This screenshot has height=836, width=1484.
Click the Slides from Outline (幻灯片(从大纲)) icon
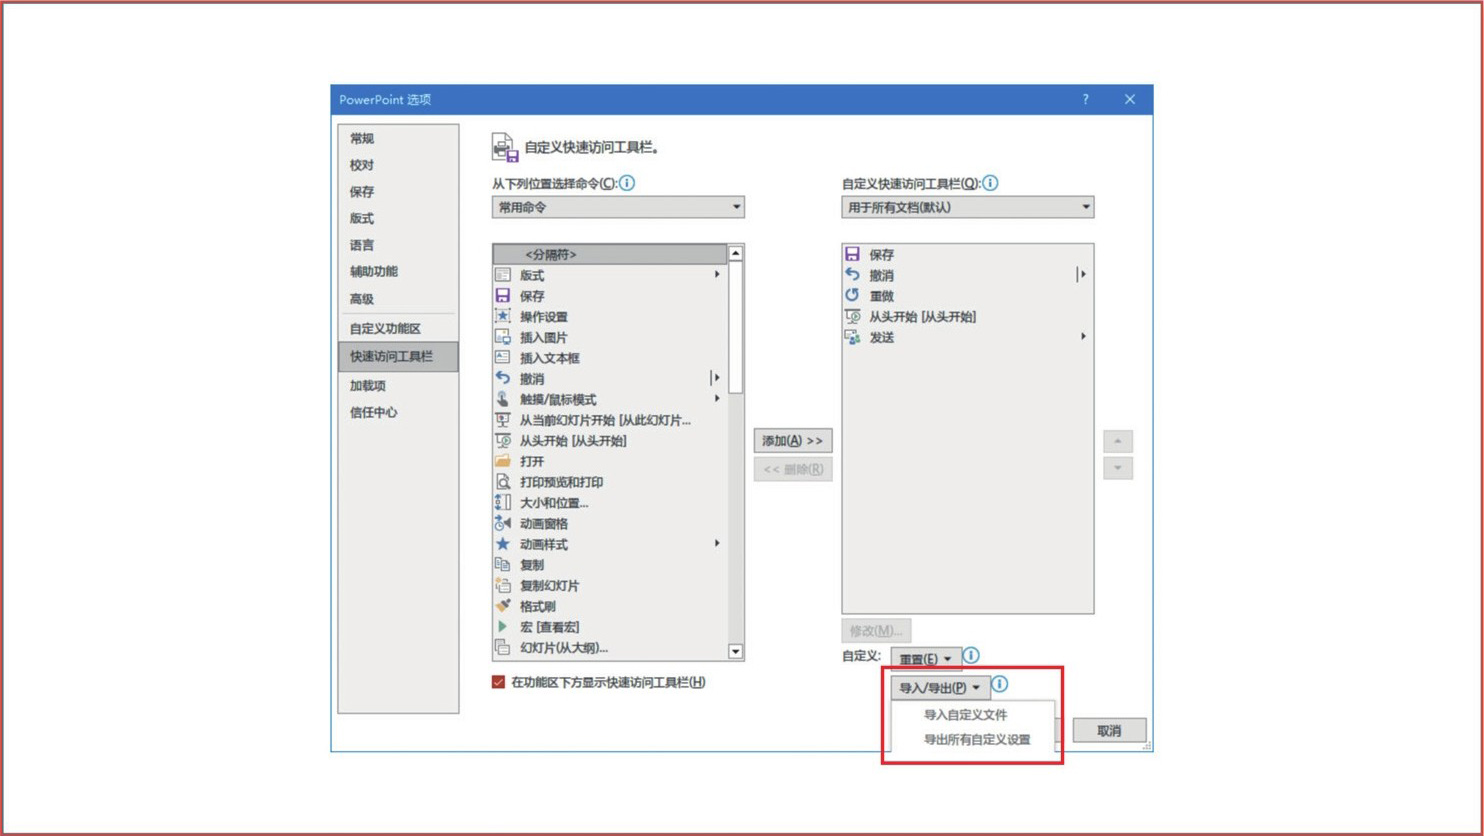tap(503, 647)
